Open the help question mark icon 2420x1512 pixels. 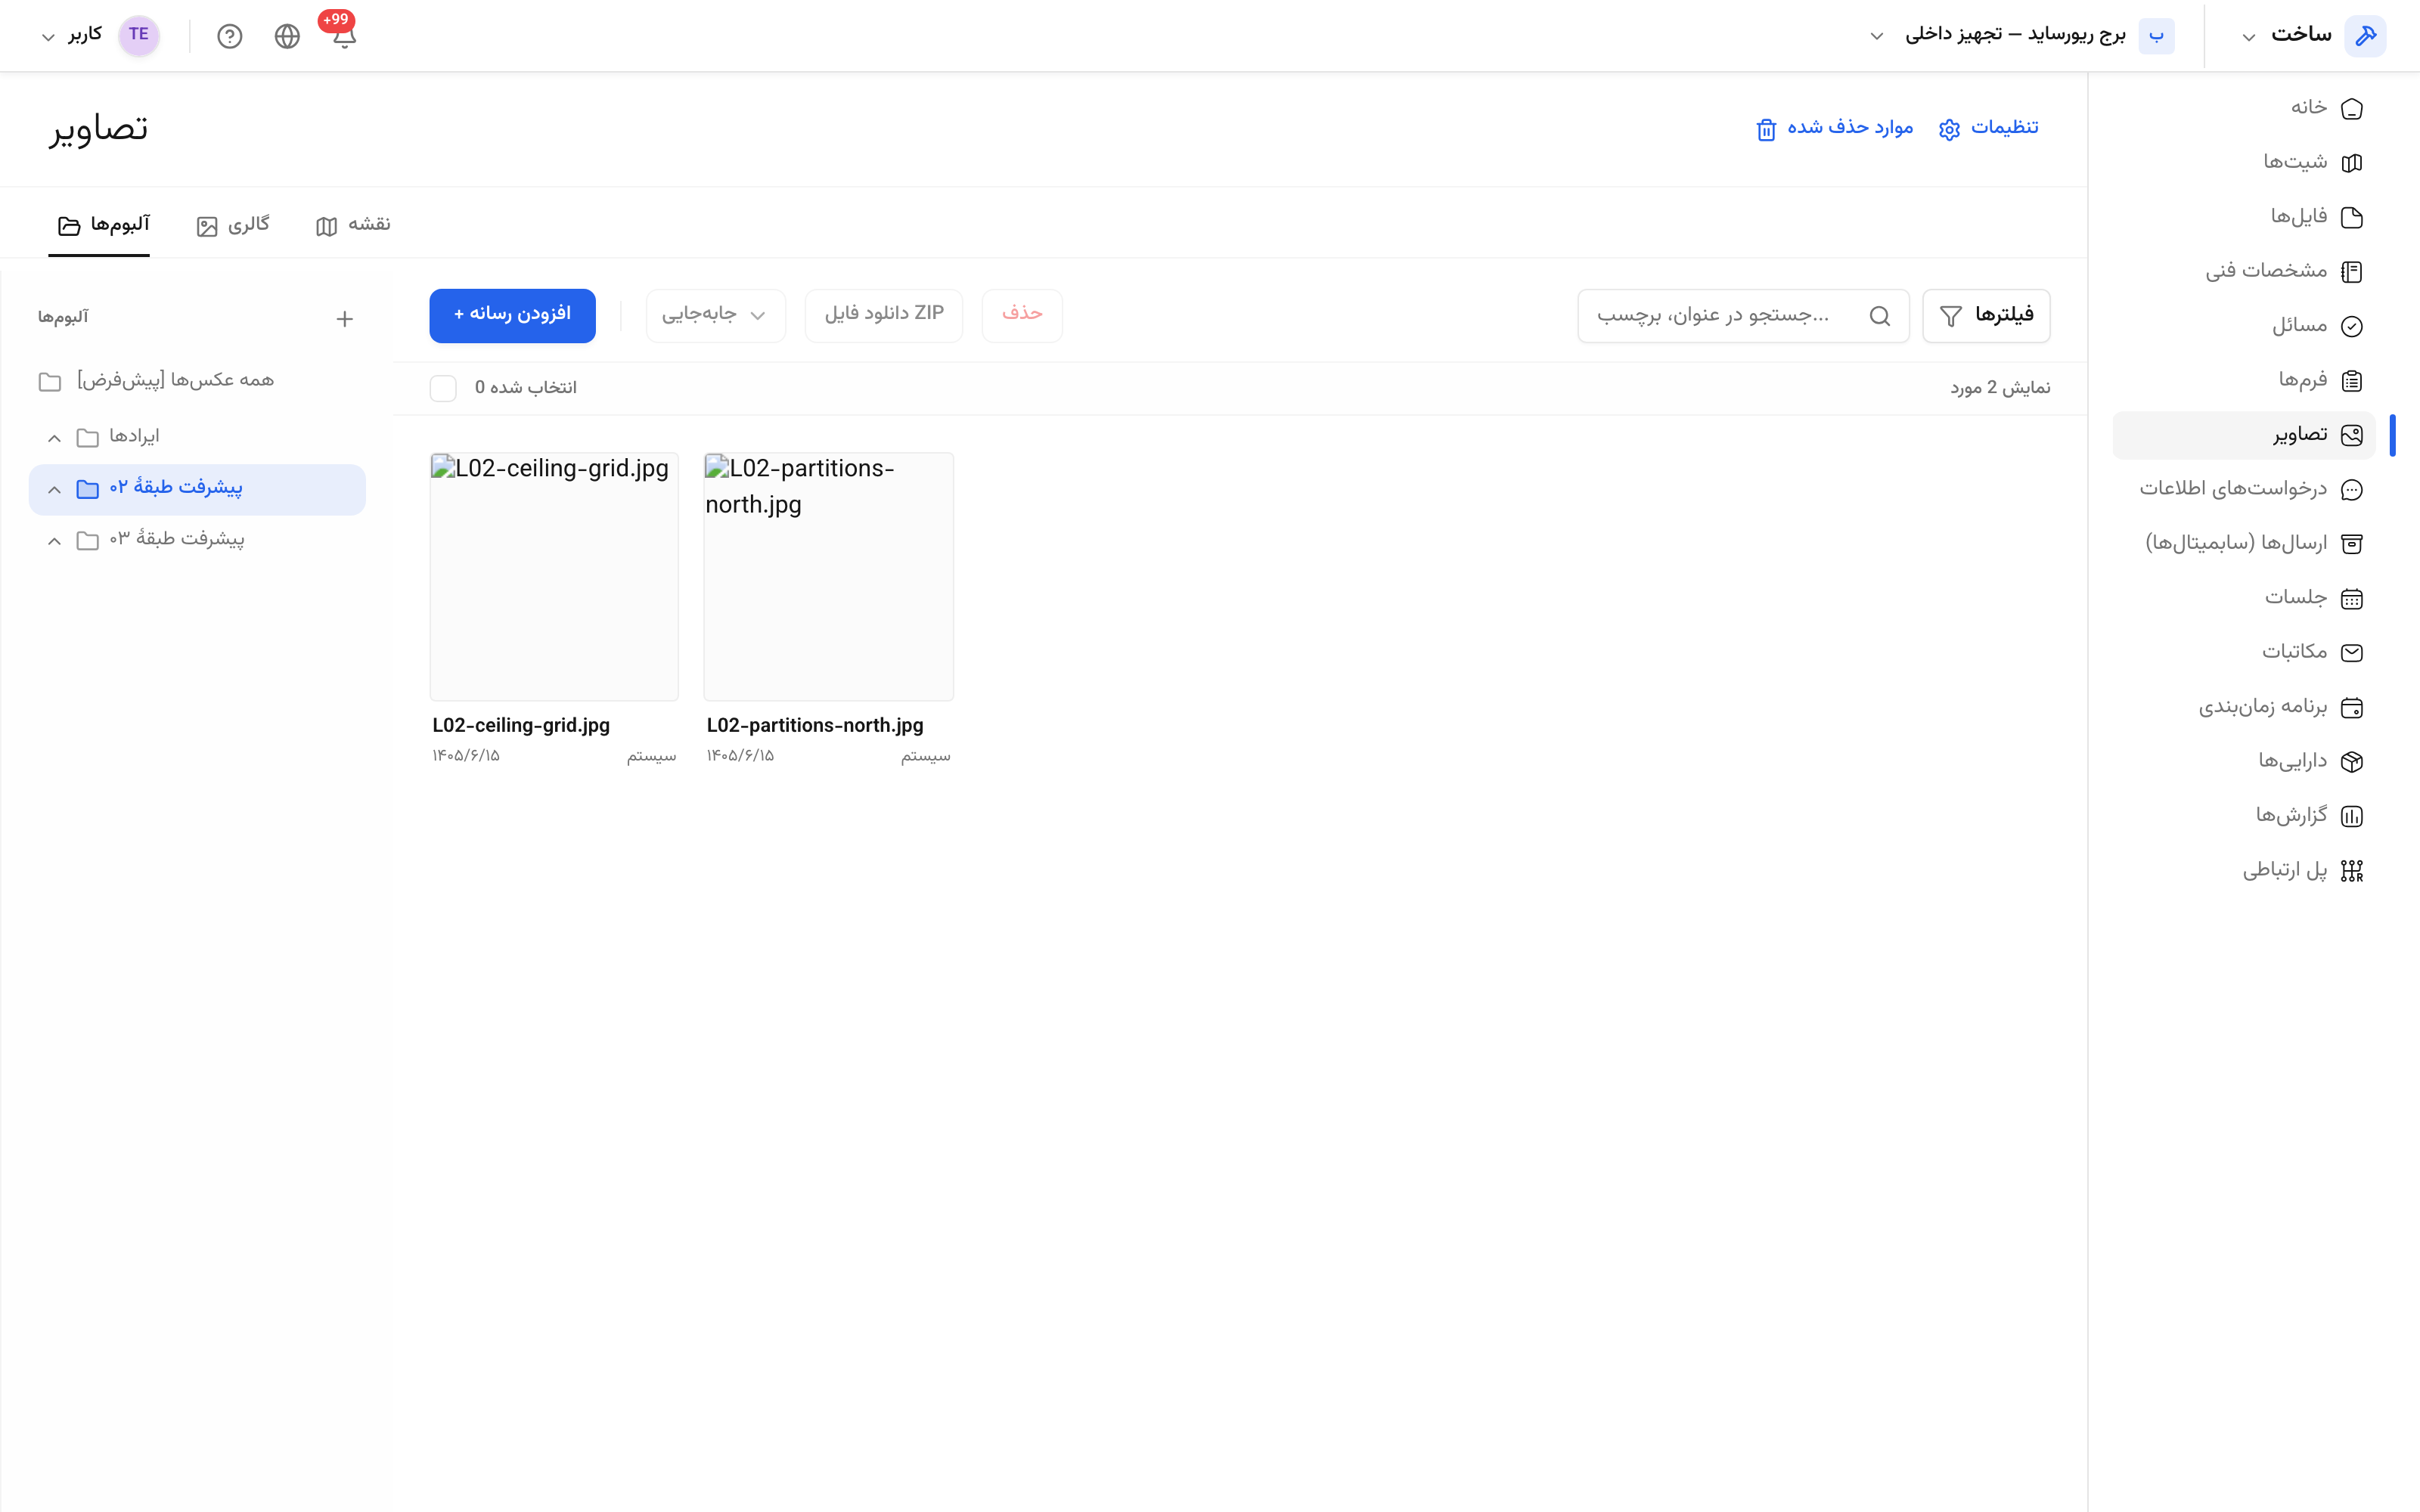point(230,36)
